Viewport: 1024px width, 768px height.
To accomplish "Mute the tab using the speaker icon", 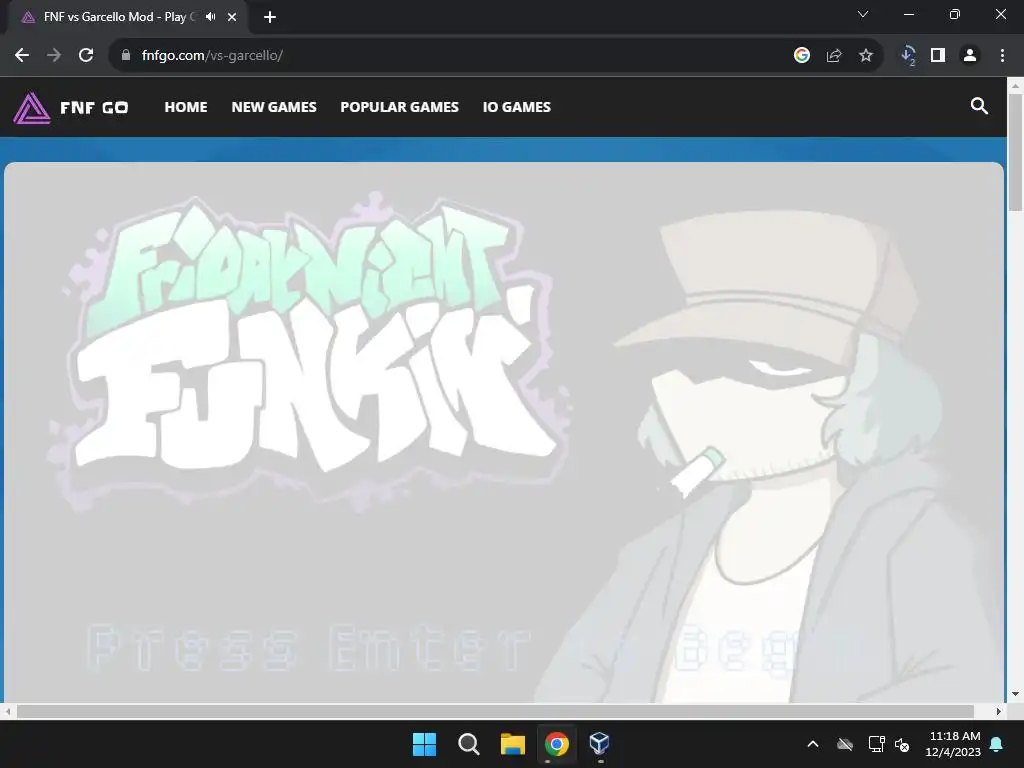I will (210, 17).
